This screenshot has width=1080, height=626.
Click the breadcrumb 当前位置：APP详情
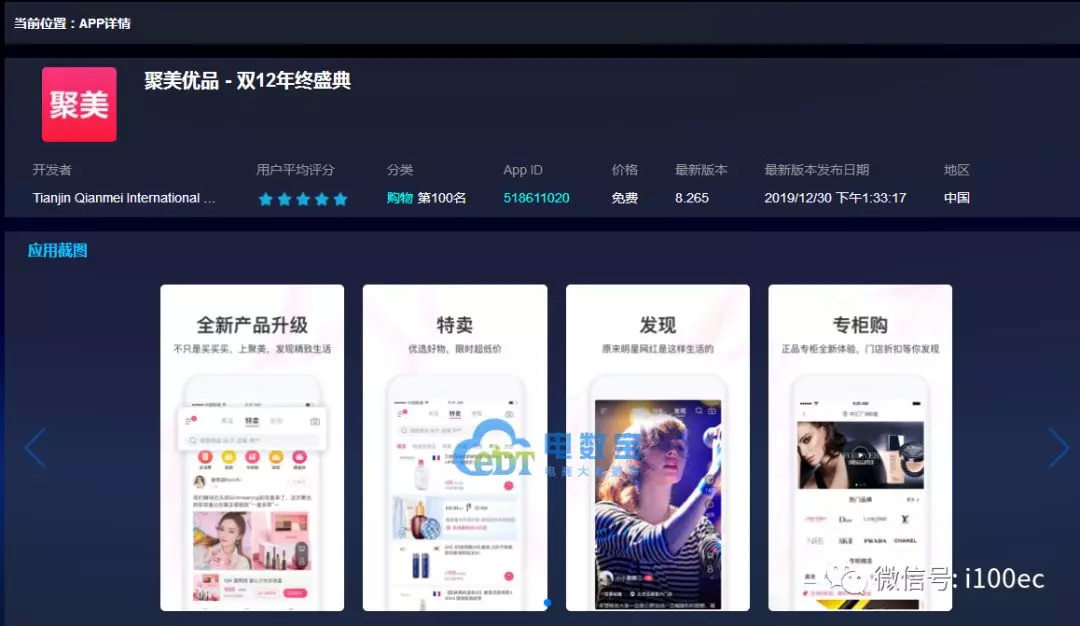(x=72, y=23)
